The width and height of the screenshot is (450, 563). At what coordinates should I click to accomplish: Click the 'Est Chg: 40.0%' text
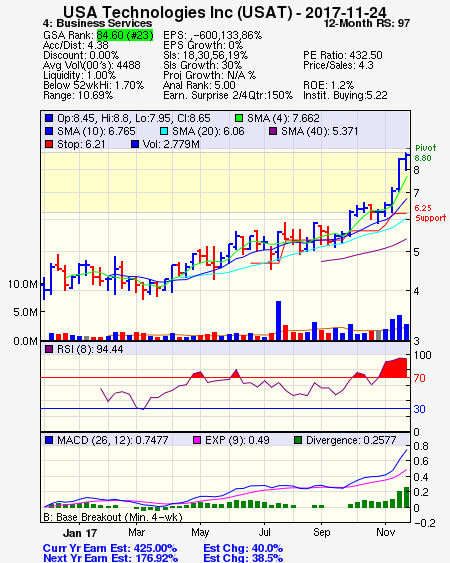[x=243, y=549]
